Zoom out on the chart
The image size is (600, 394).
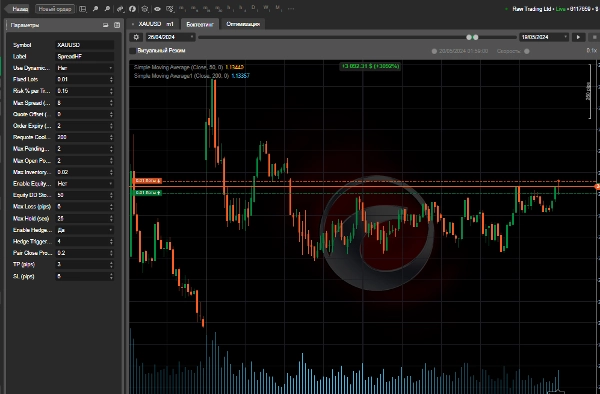pos(108,9)
